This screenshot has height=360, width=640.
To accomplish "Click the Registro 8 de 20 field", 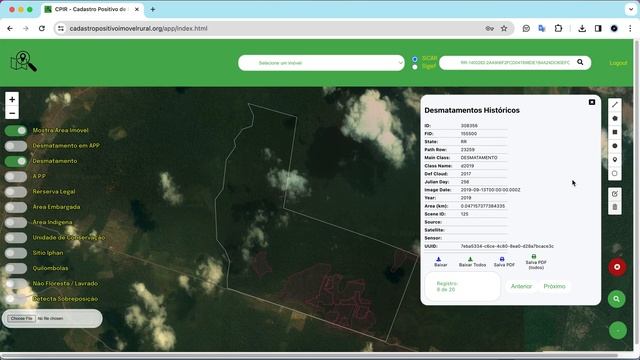I will [462, 287].
